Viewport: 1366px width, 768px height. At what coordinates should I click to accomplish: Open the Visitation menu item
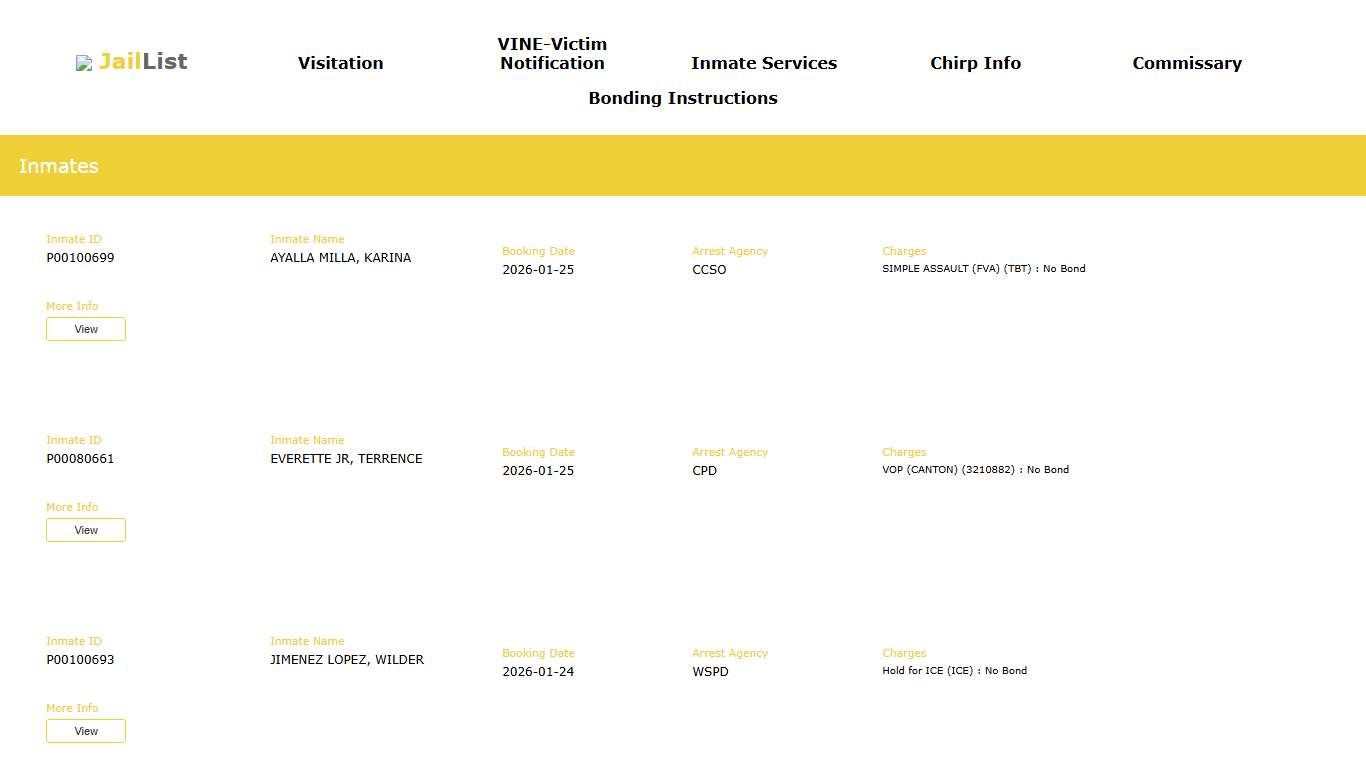tap(340, 63)
